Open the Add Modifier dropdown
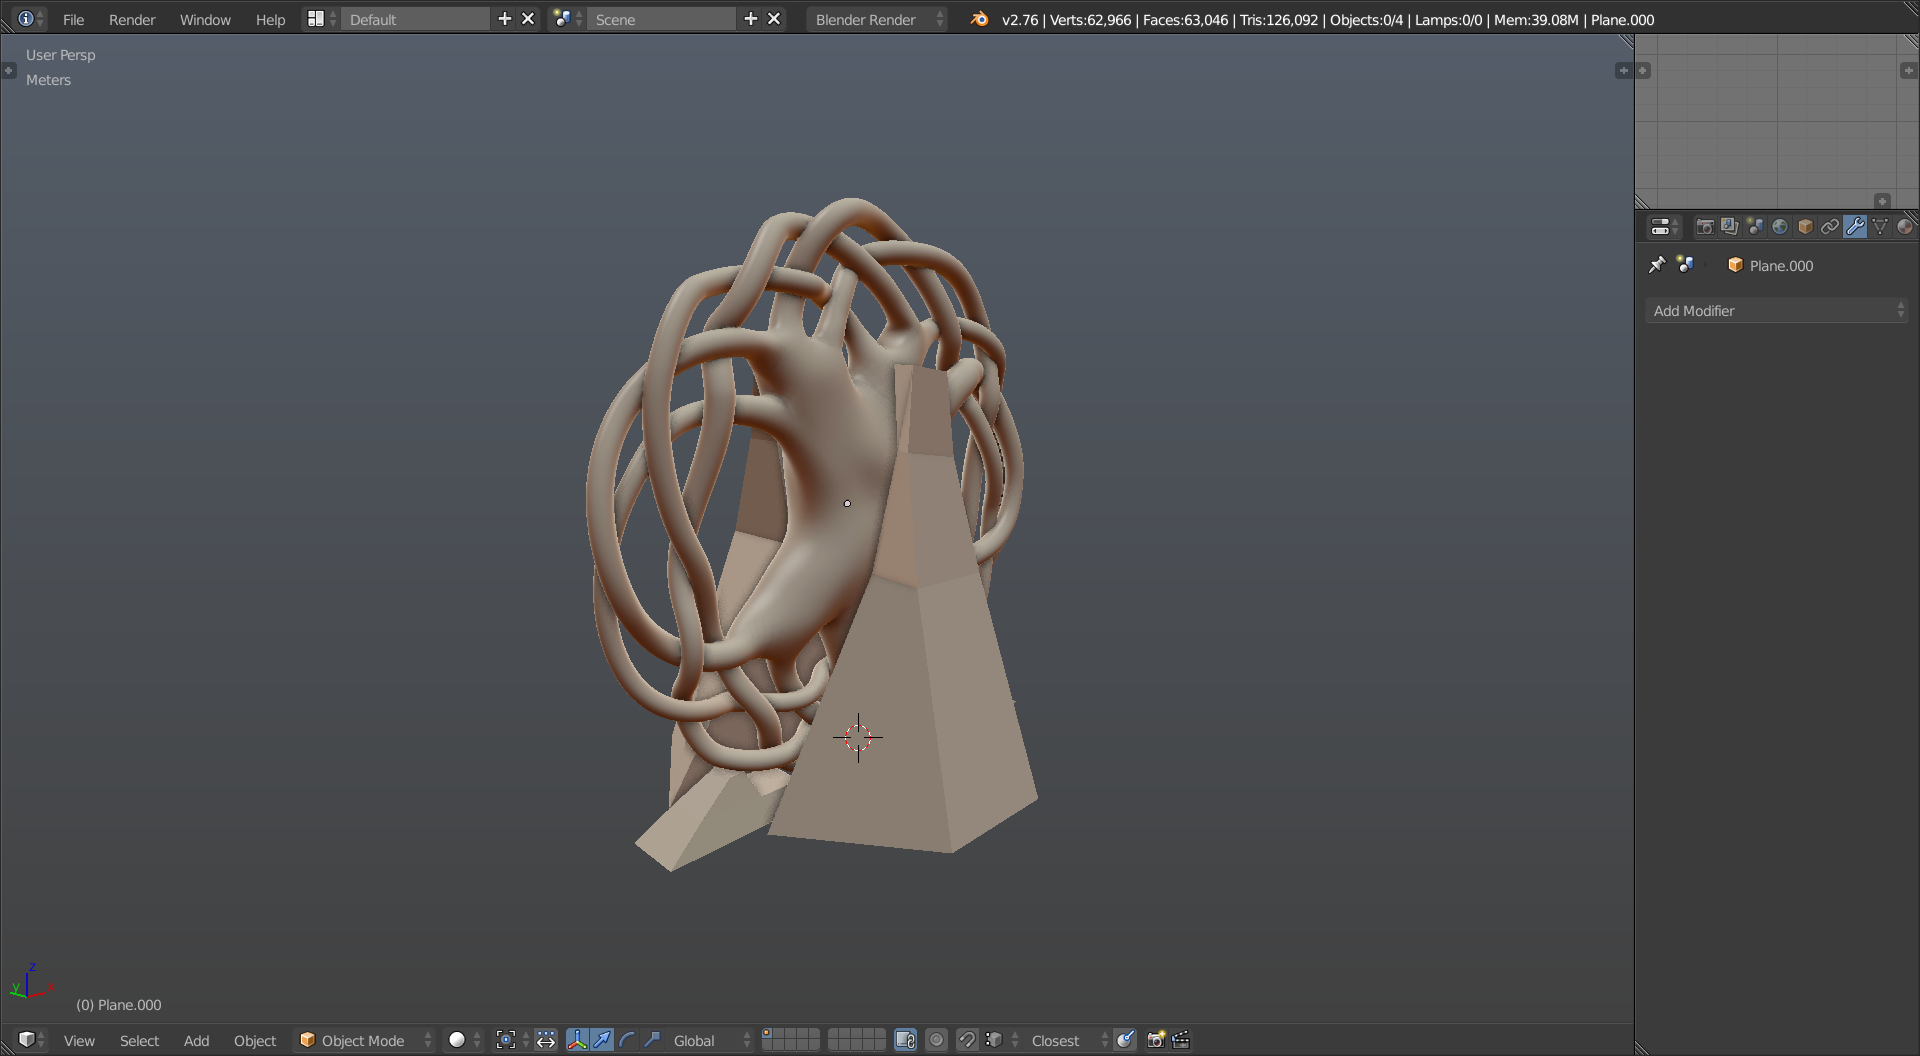 (x=1777, y=311)
